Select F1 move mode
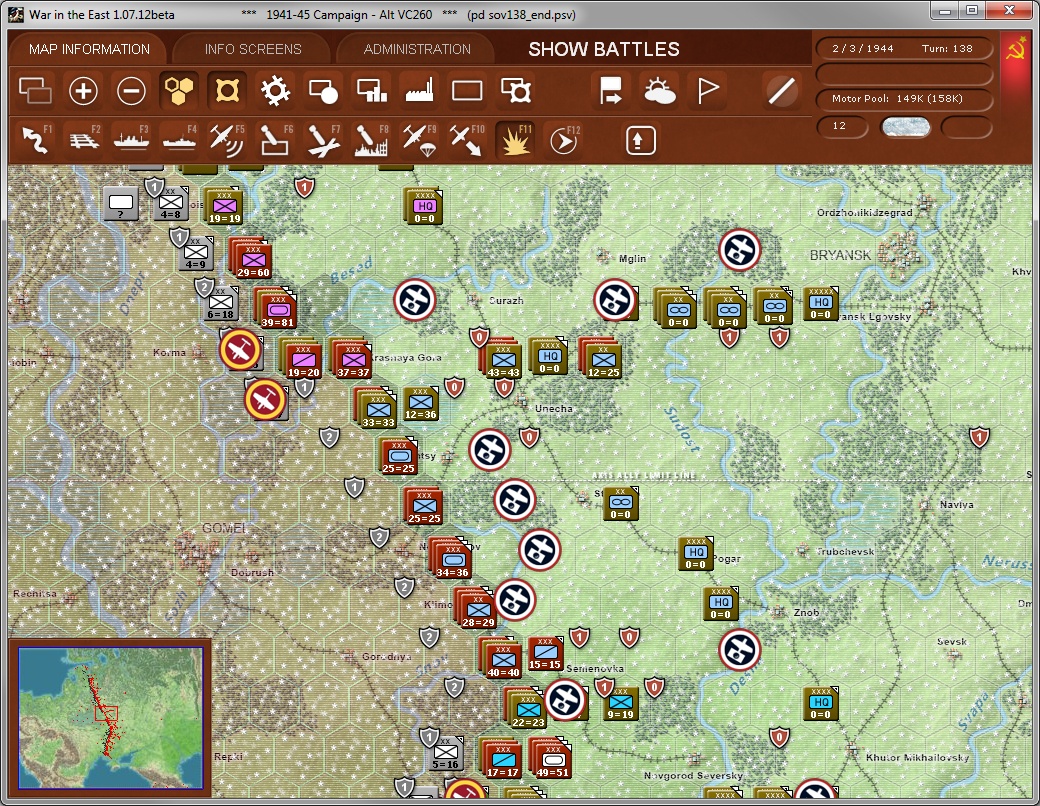 coord(36,140)
